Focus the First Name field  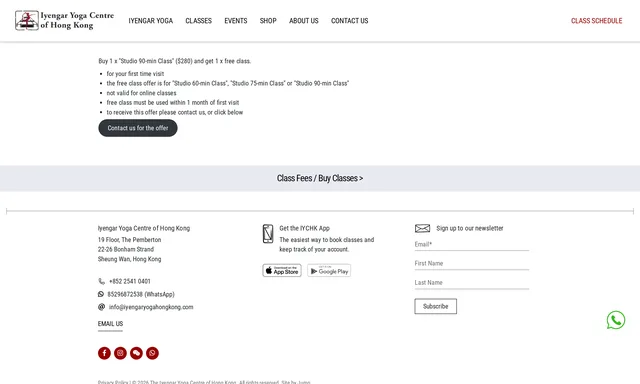coord(472,264)
